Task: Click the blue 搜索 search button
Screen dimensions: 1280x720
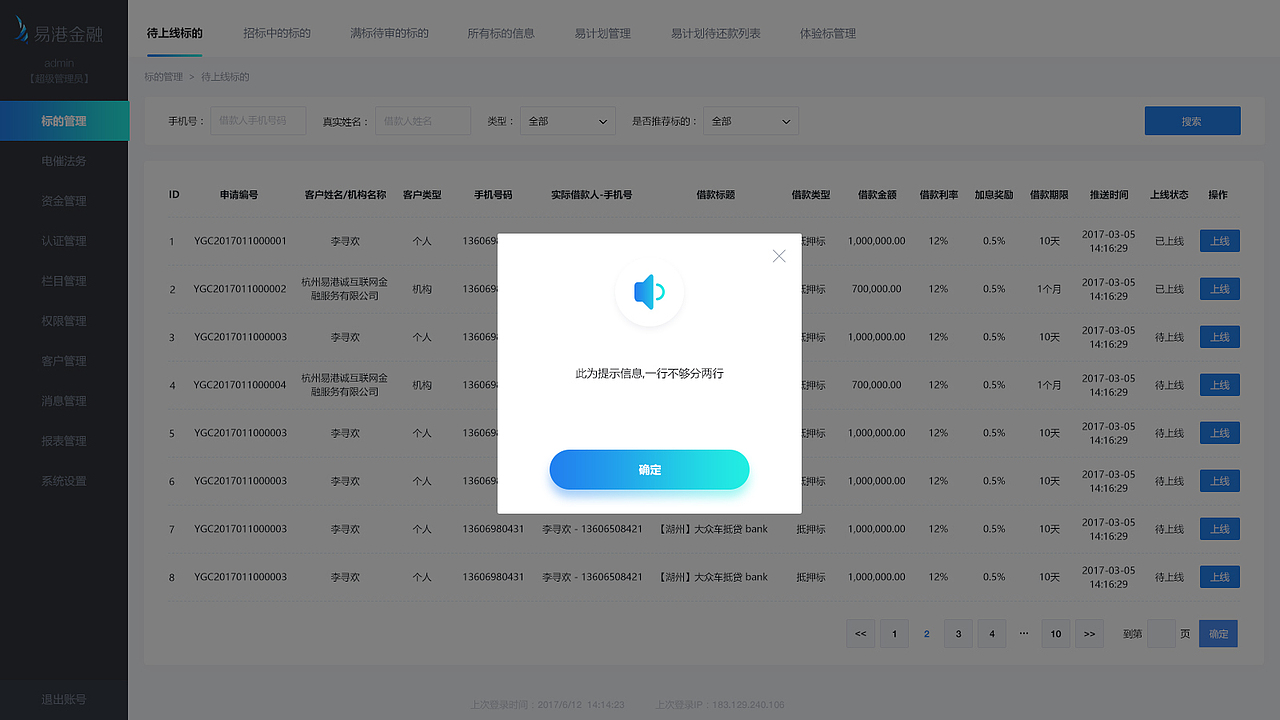Action: [x=1192, y=120]
